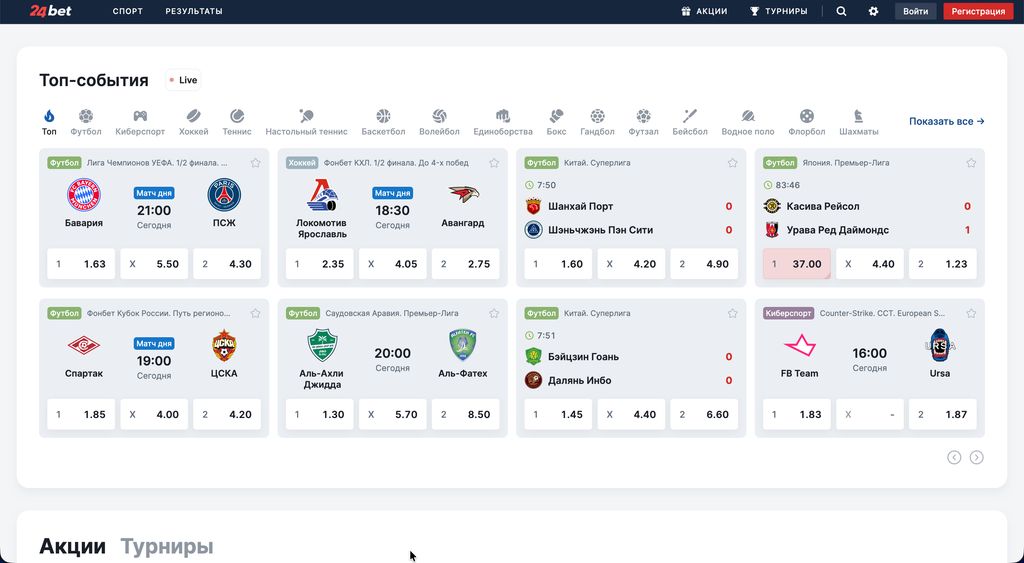Viewport: 1024px width, 563px height.
Task: Select the Шахматы sport filter
Action: [x=858, y=122]
